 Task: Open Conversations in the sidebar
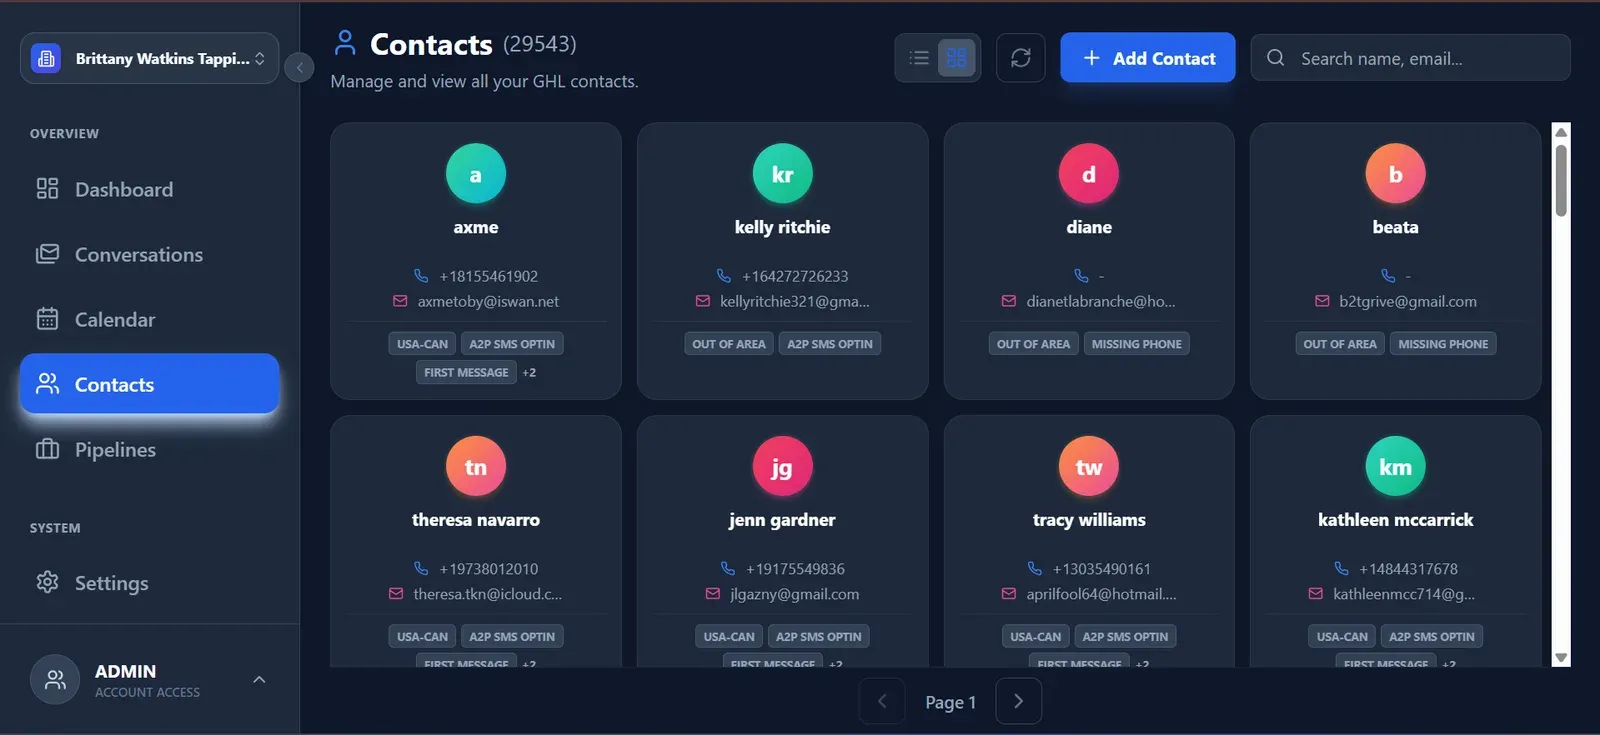pyautogui.click(x=149, y=254)
